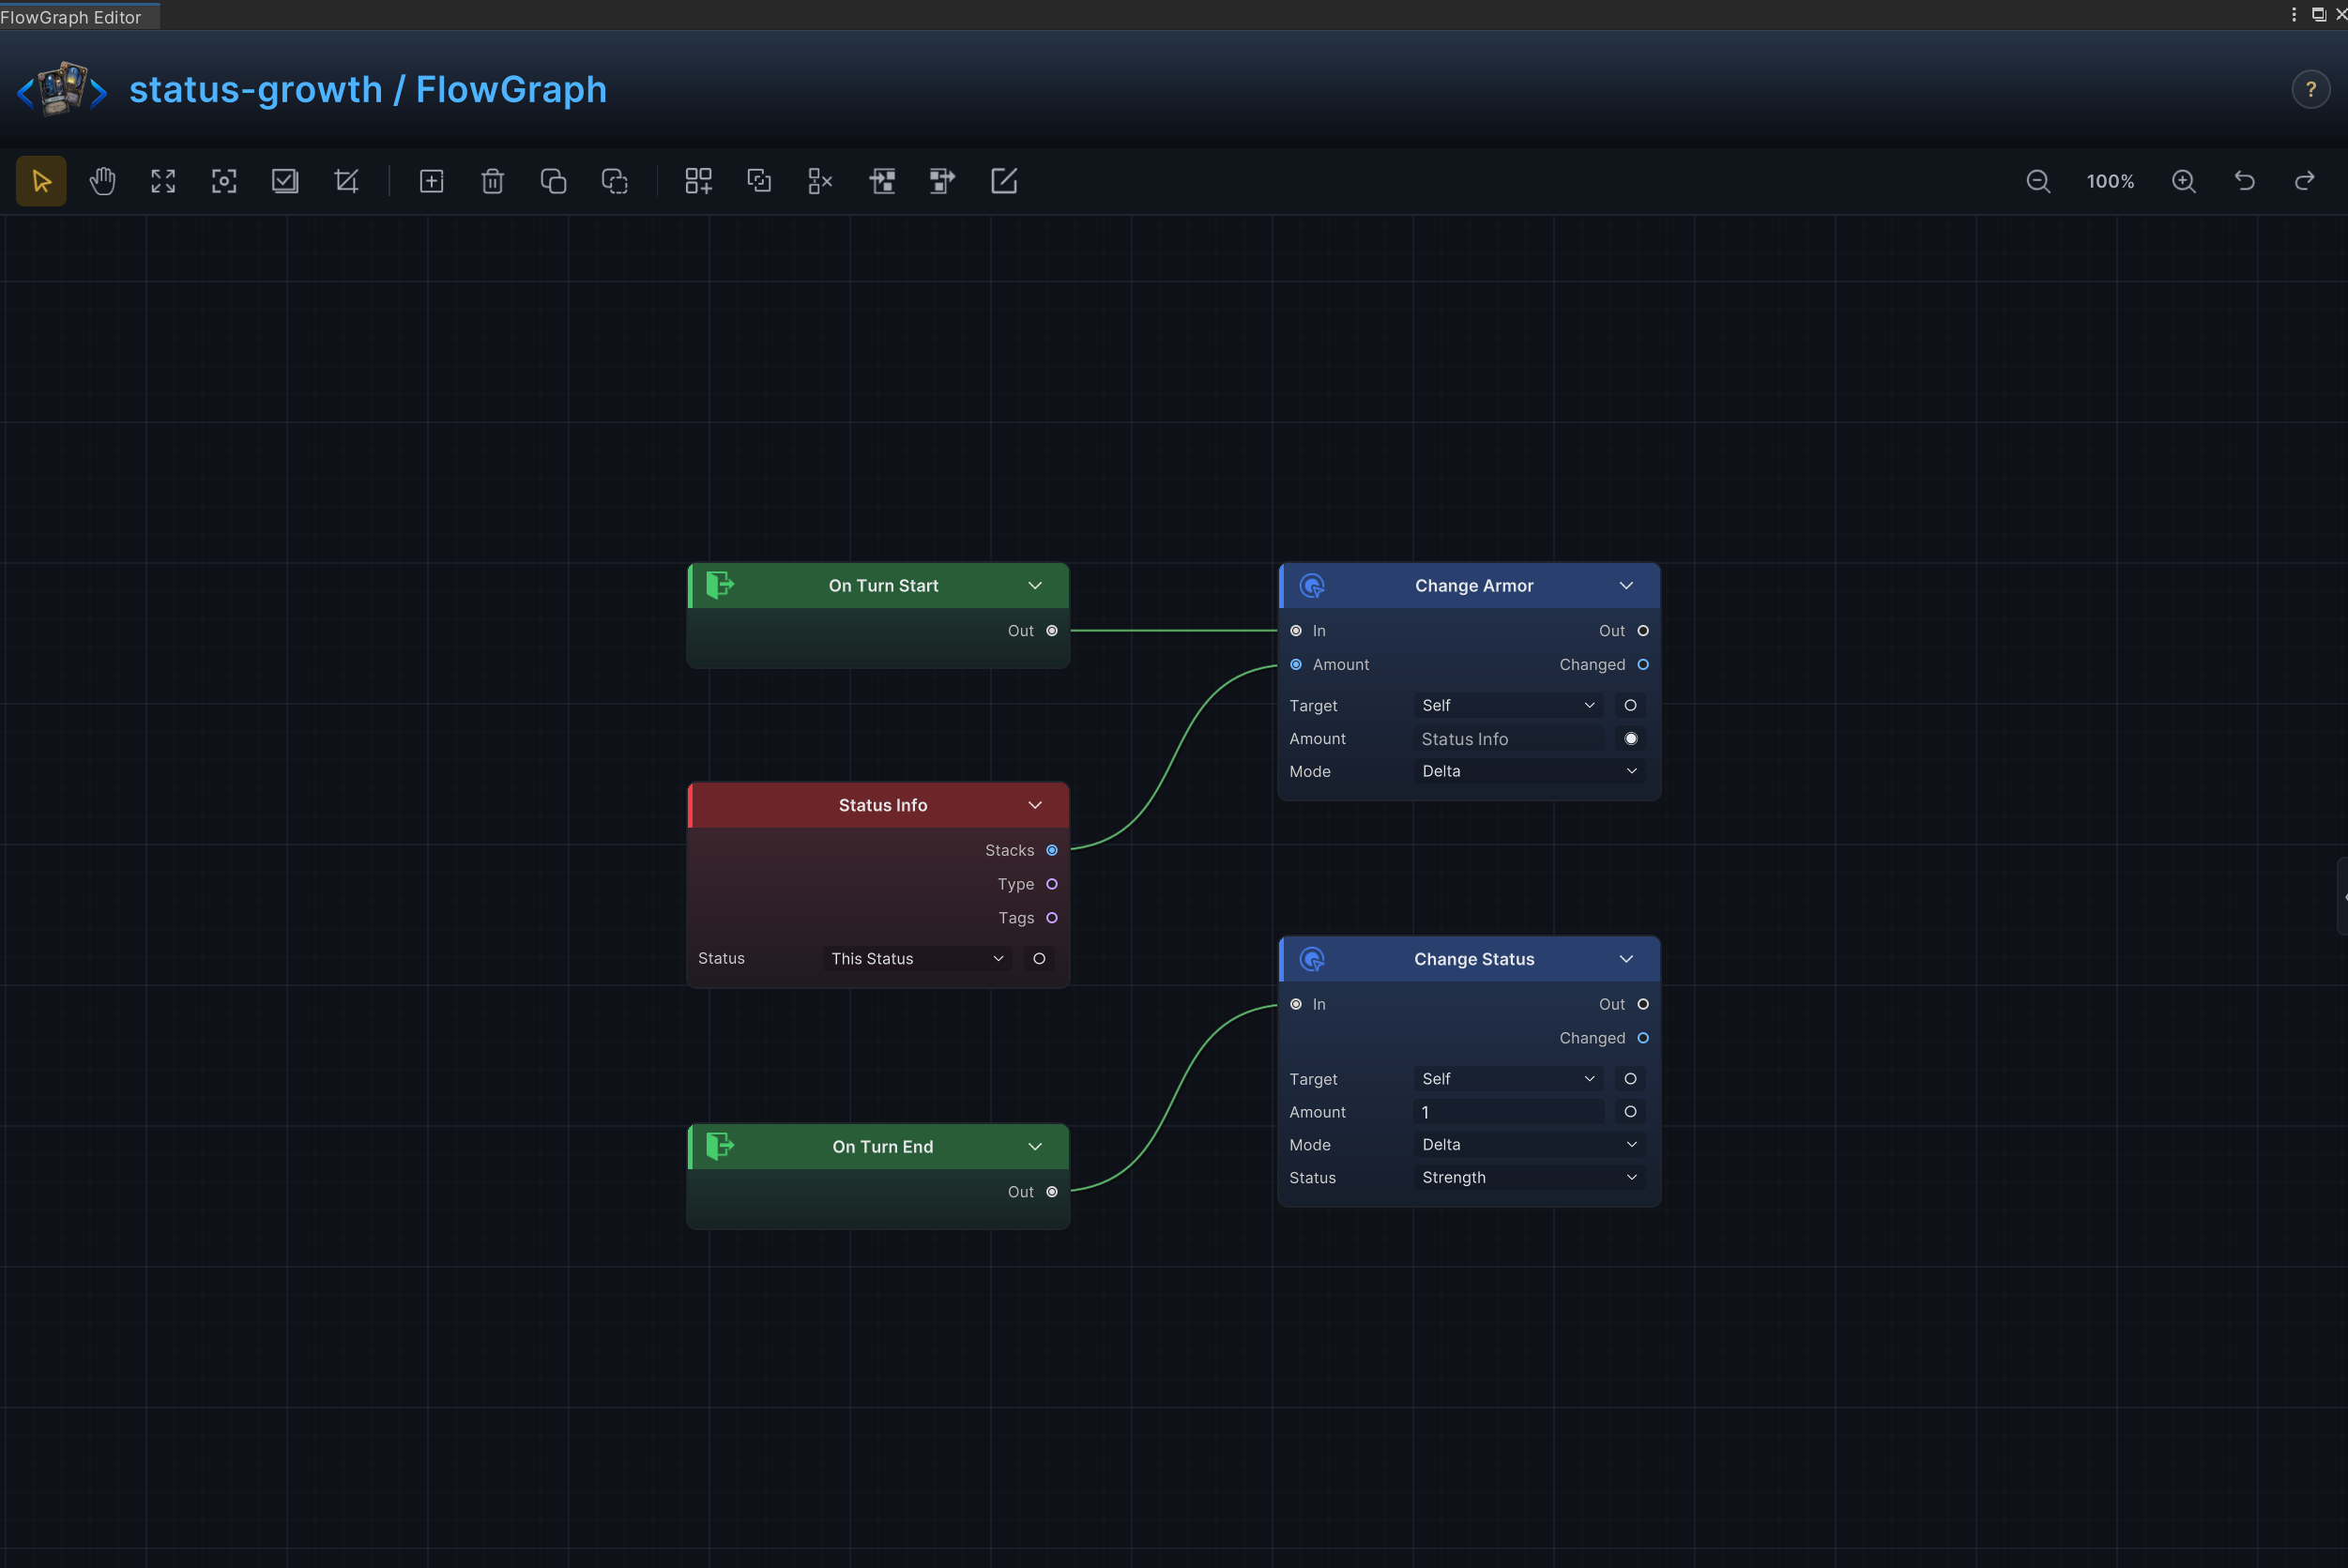Open the Strength status dropdown
The image size is (2348, 1568).
(x=1529, y=1178)
